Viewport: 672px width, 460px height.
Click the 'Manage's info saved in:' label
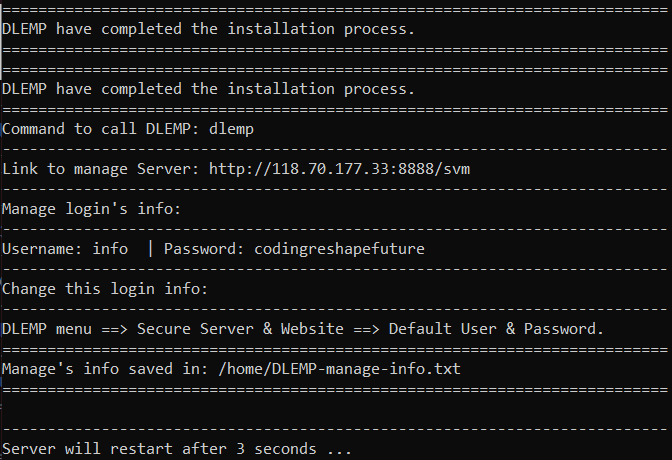[x=105, y=369]
